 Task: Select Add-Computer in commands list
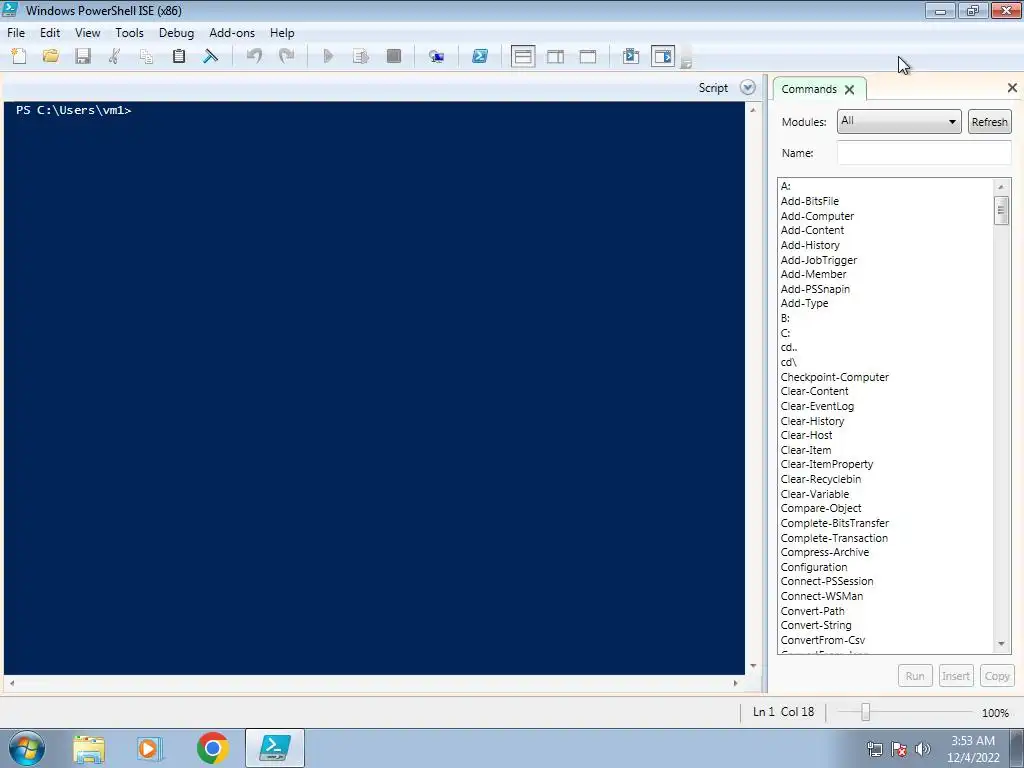(817, 216)
